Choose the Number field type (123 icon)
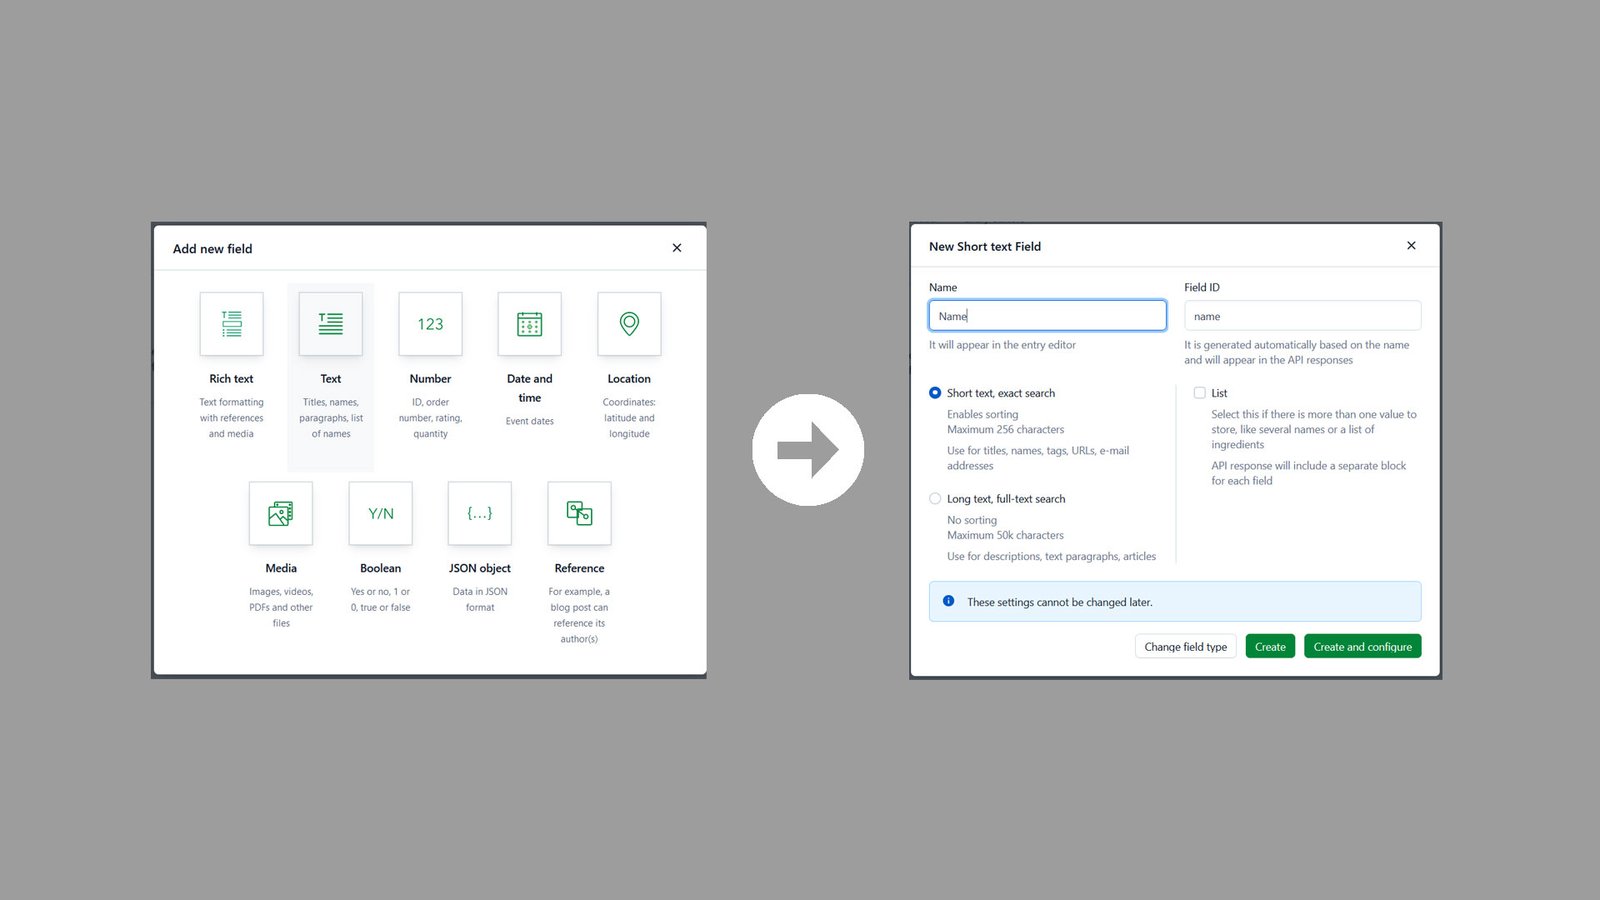The image size is (1600, 900). click(430, 323)
